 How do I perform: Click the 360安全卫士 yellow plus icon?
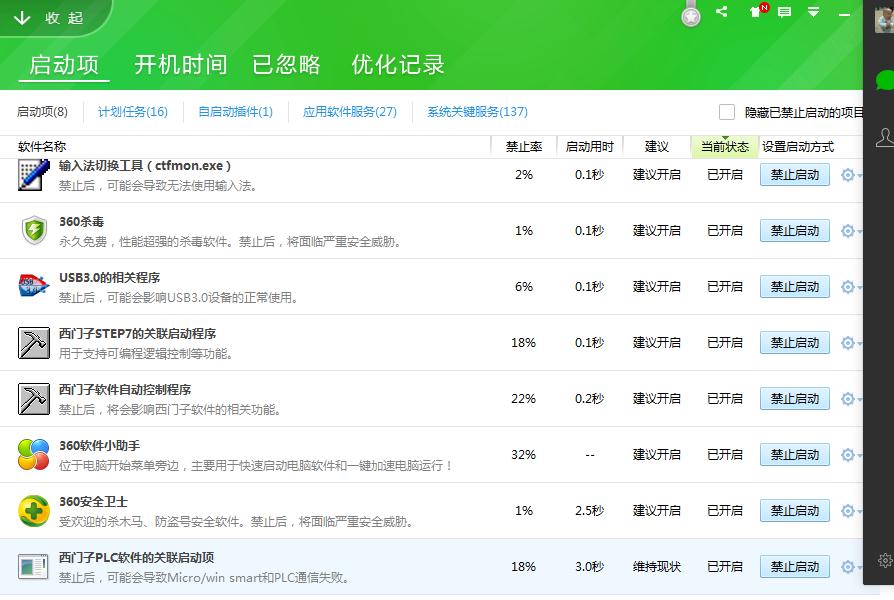point(34,510)
